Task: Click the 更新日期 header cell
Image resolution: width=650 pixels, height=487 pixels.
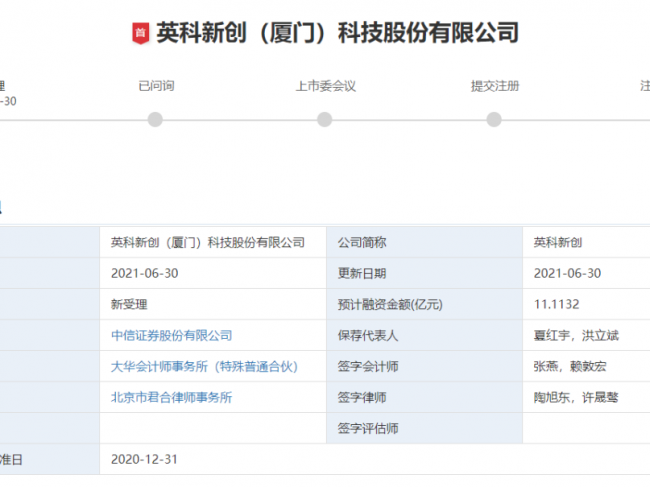Action: [x=424, y=274]
